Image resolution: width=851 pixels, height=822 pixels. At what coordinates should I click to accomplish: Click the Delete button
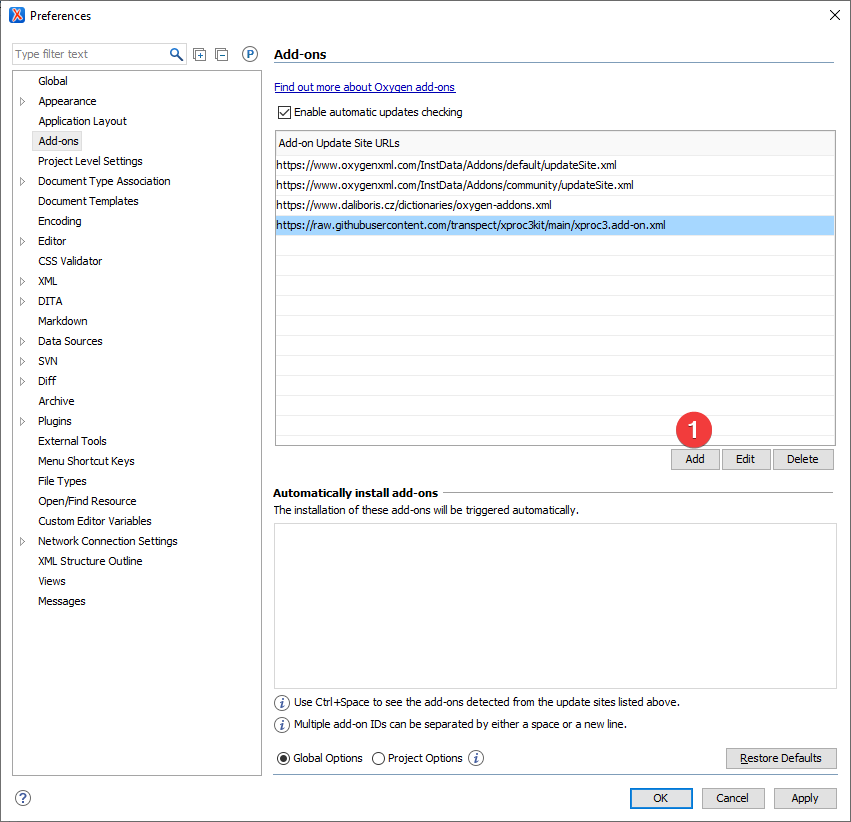click(802, 459)
